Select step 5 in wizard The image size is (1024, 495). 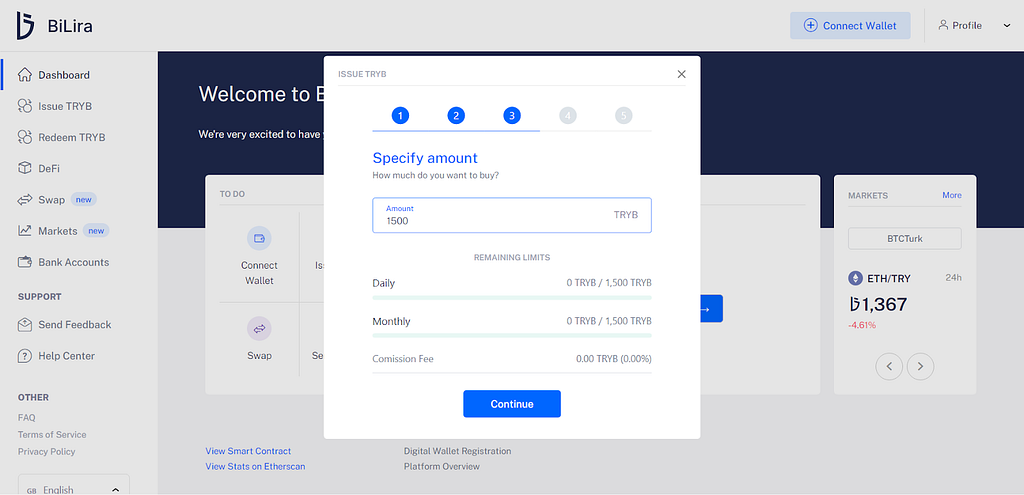624,116
